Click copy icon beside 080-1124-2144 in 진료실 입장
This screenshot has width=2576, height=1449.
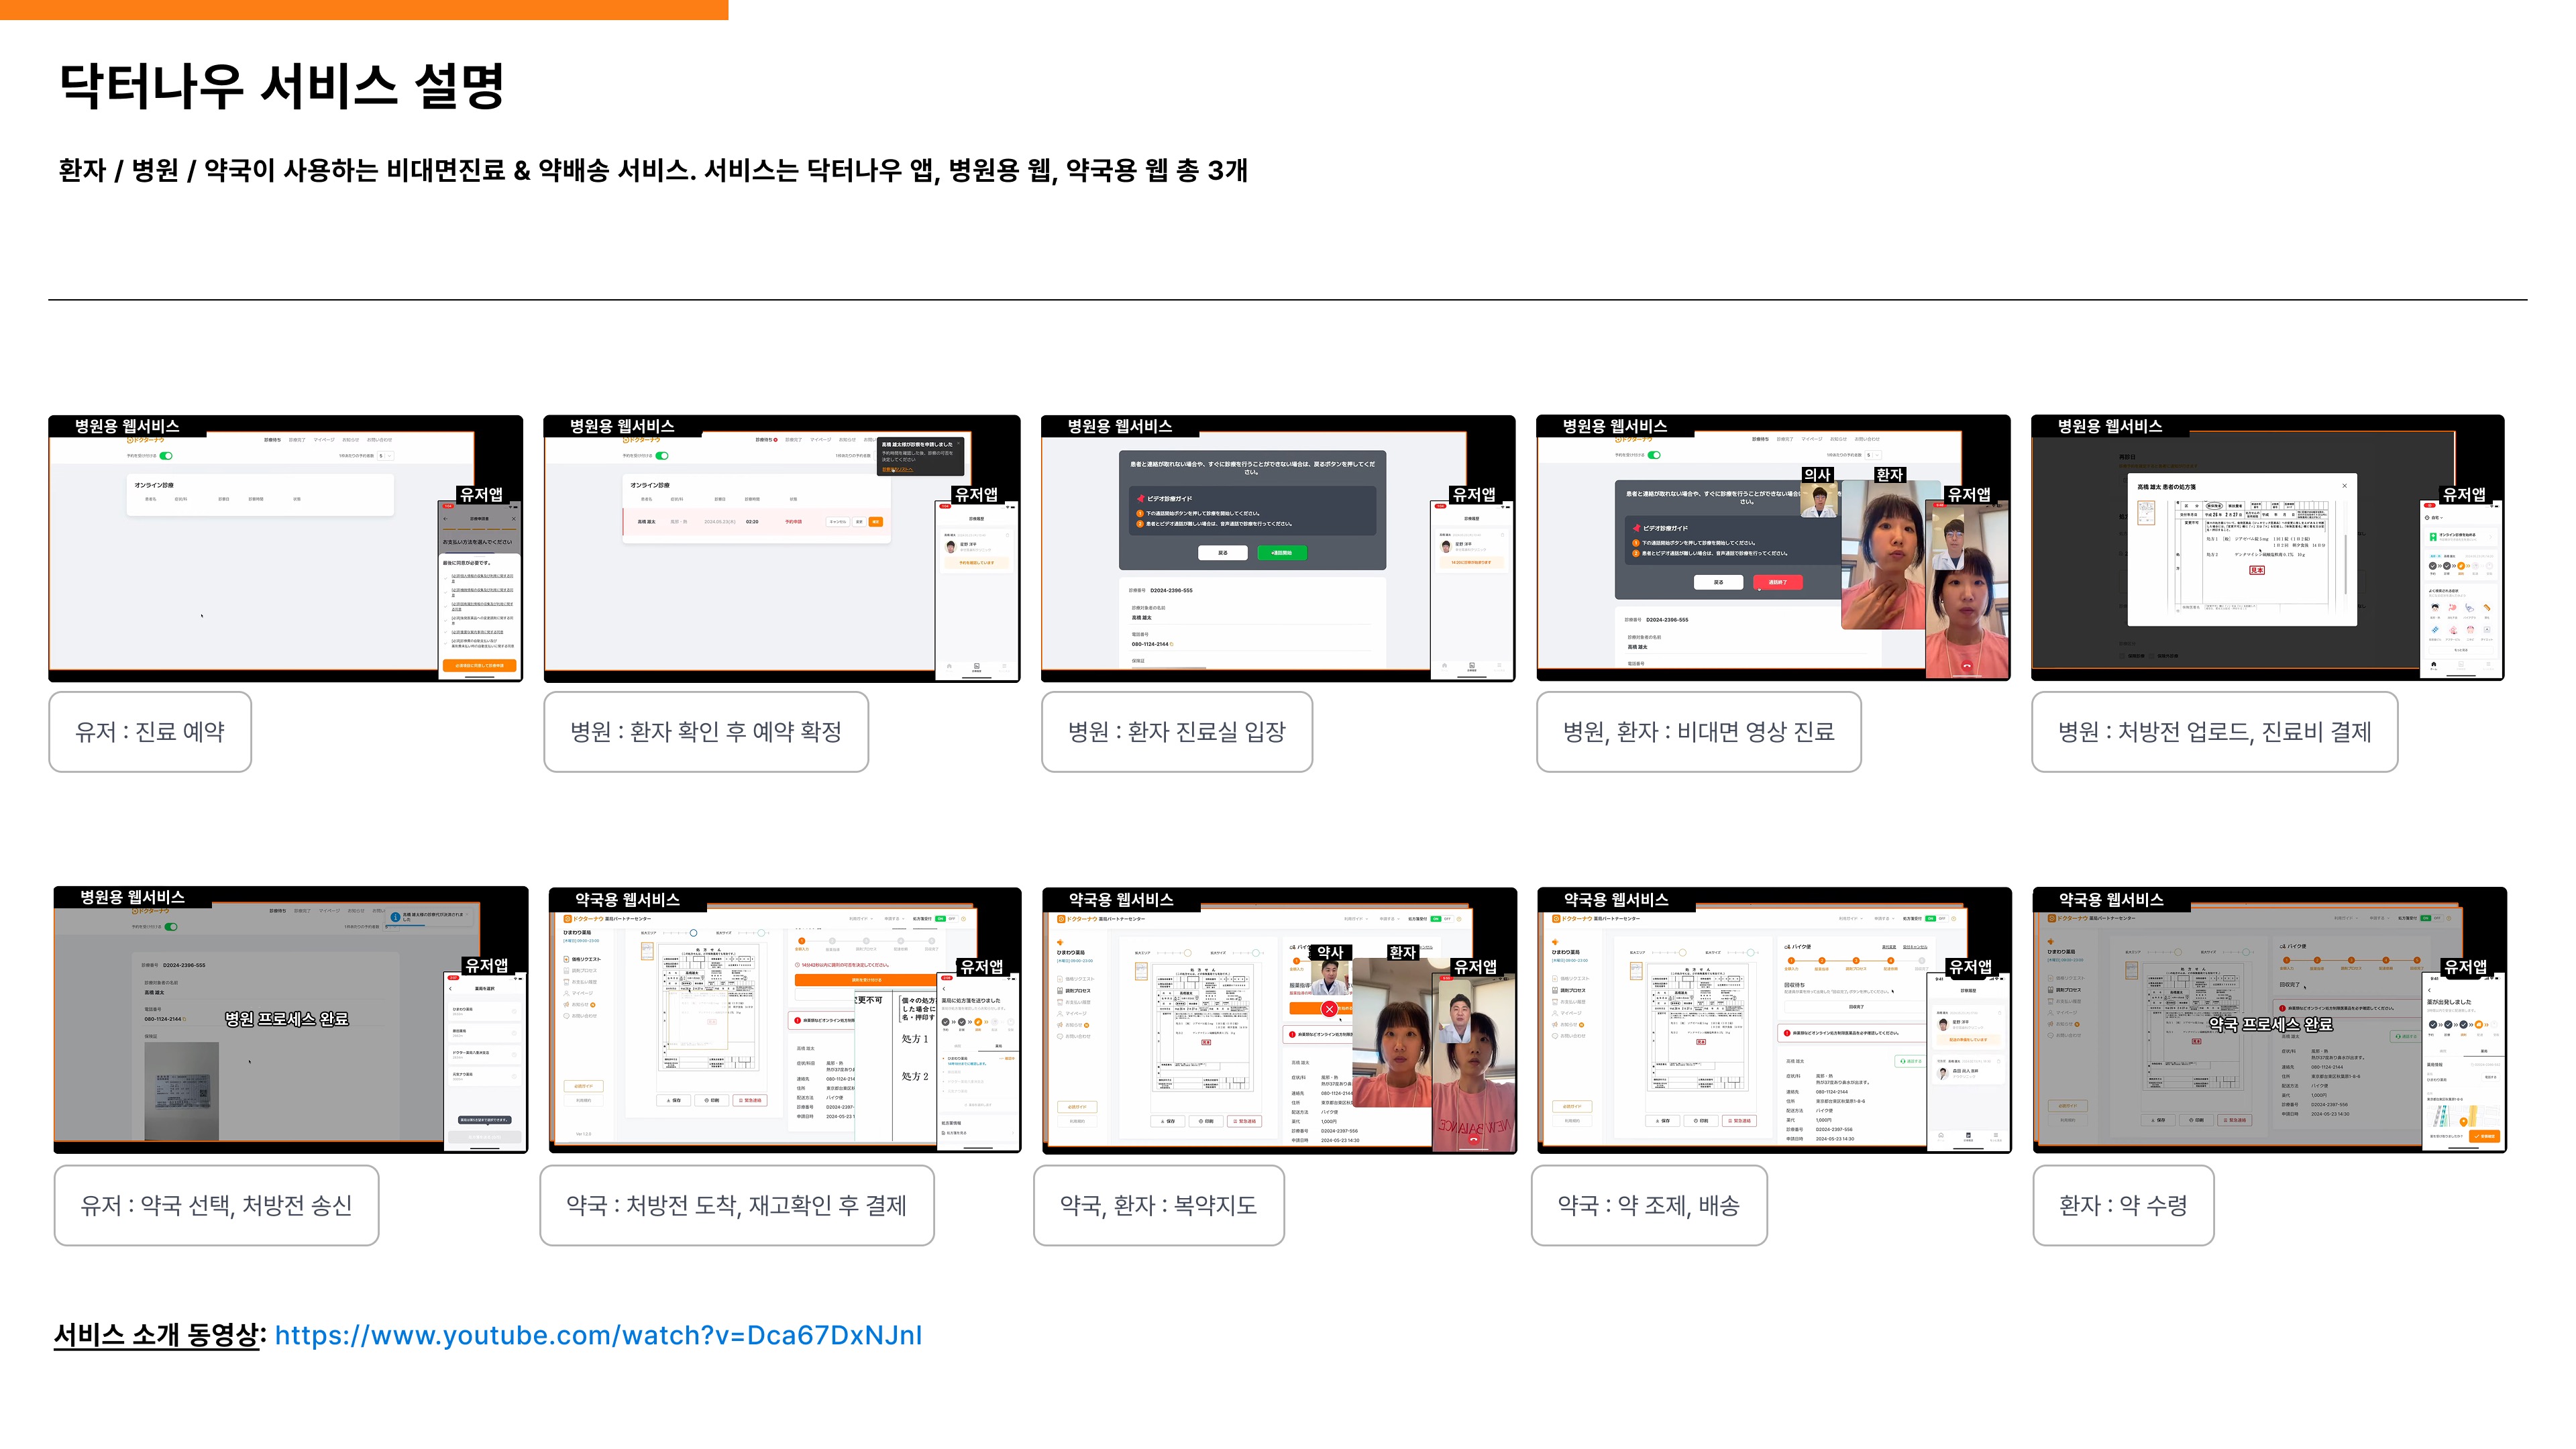coord(1172,644)
